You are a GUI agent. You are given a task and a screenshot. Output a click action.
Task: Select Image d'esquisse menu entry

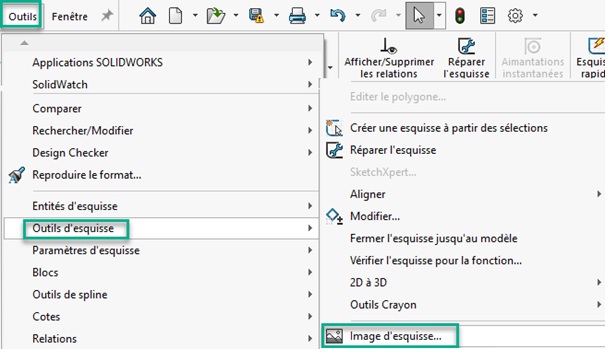click(x=464, y=336)
